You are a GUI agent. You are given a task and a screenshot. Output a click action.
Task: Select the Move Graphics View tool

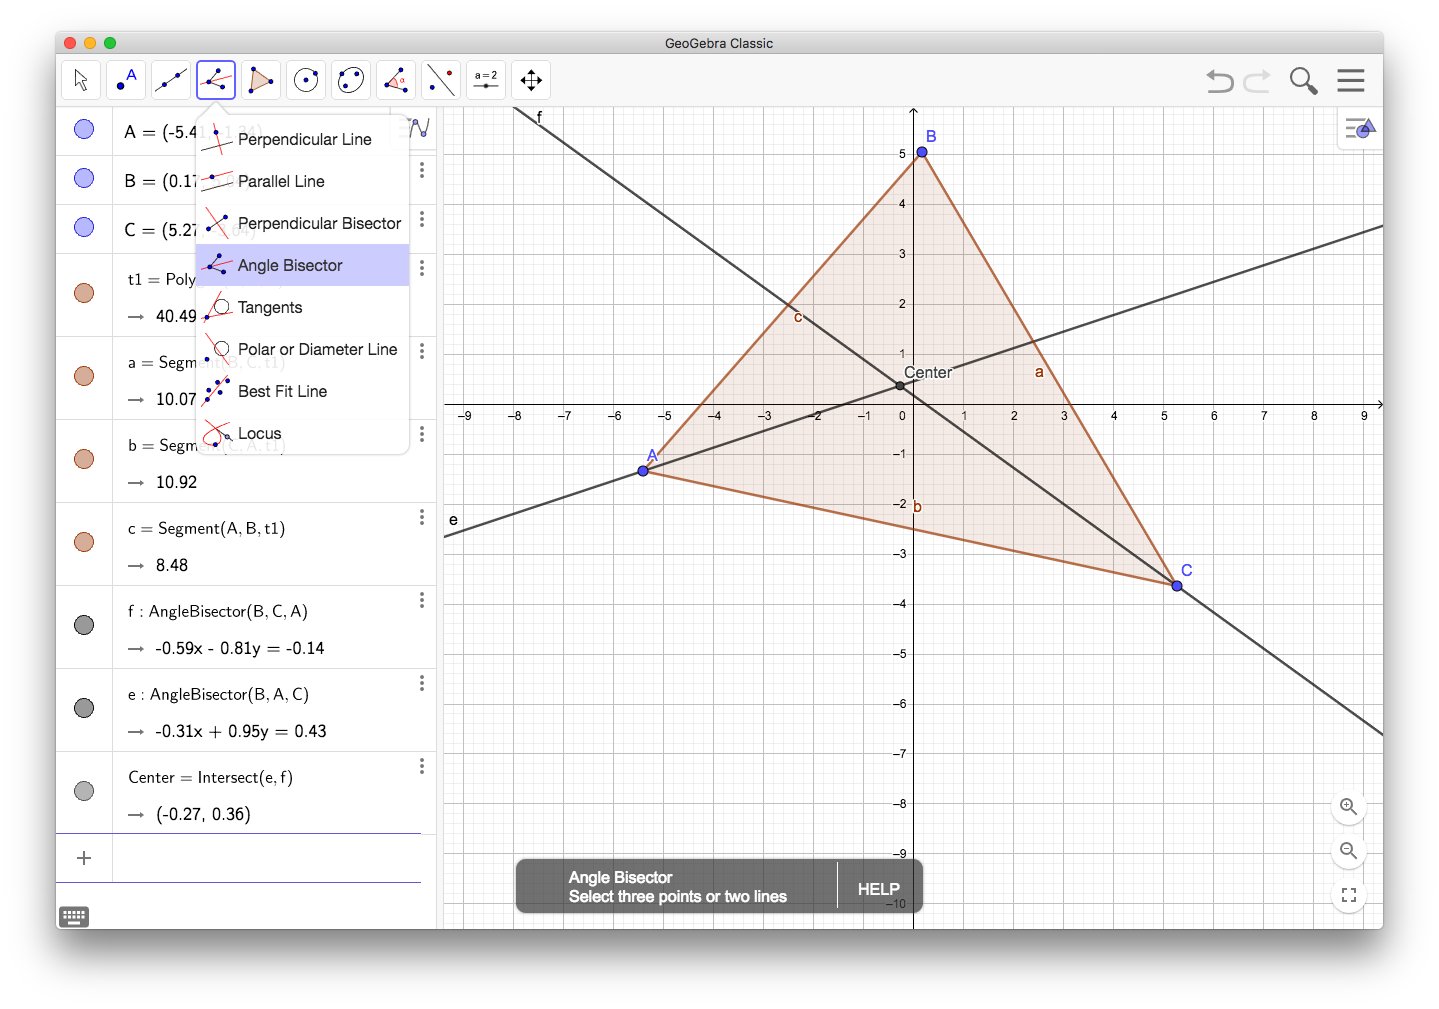[x=530, y=80]
